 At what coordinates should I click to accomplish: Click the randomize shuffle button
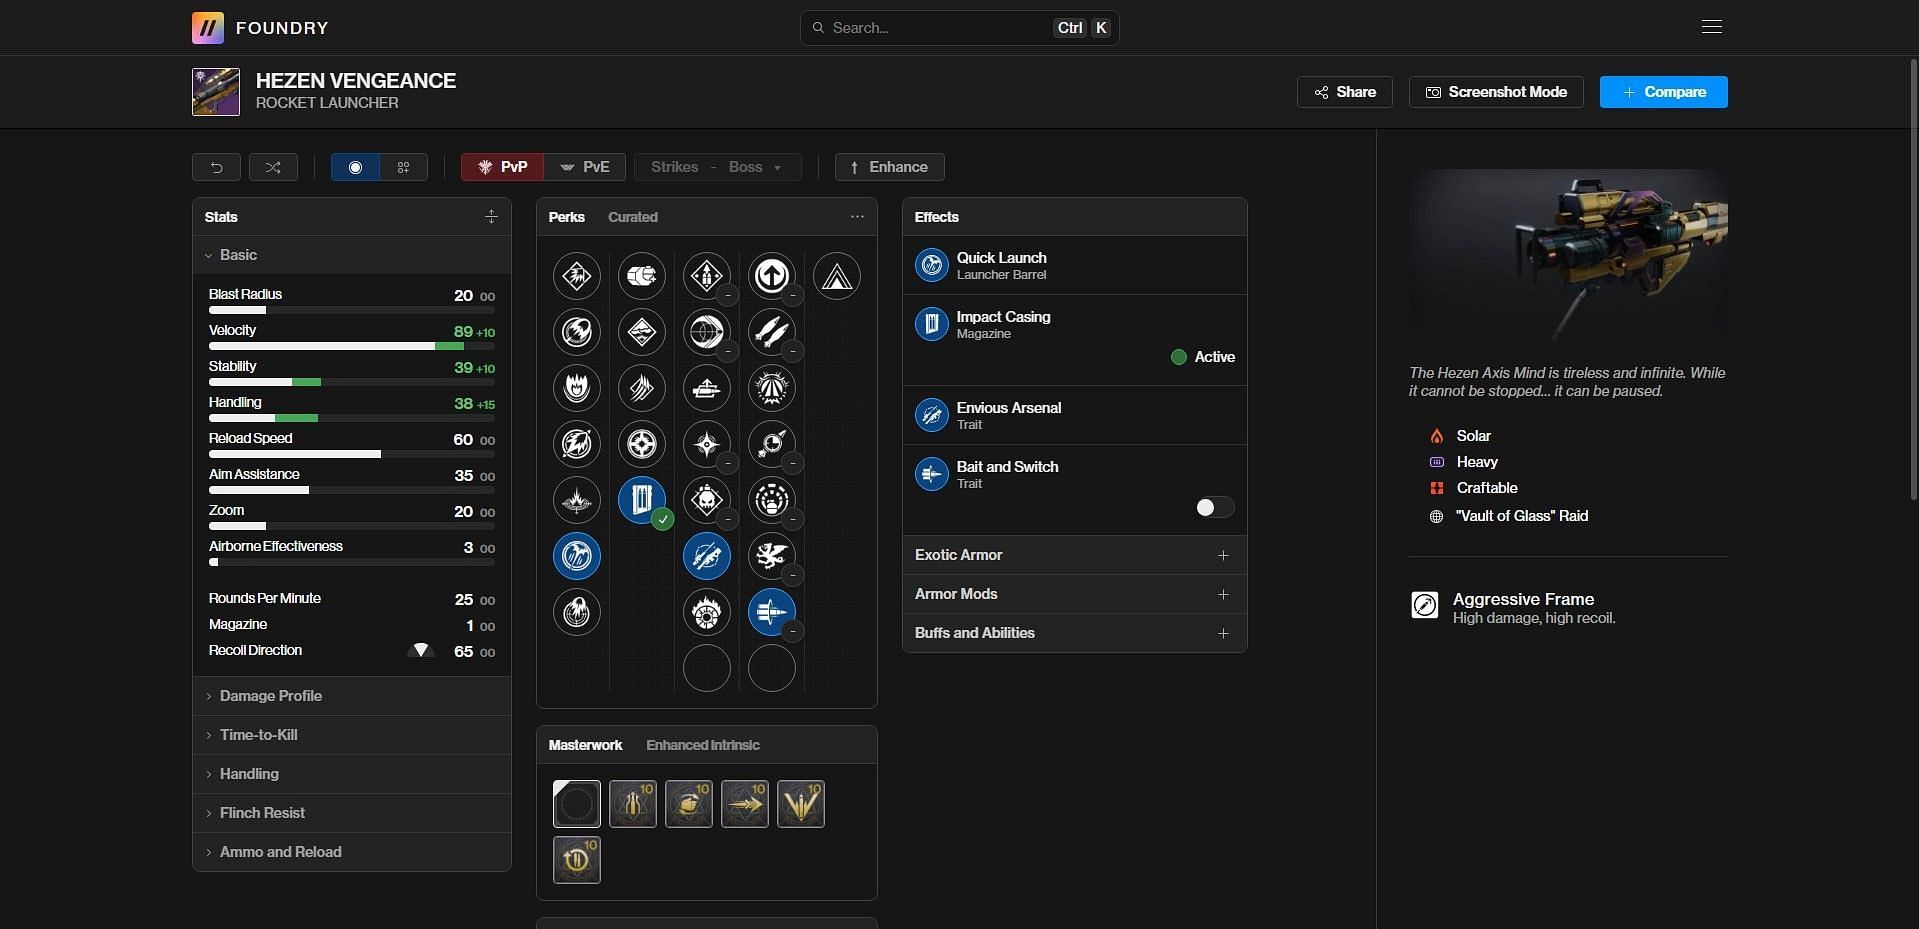273,167
